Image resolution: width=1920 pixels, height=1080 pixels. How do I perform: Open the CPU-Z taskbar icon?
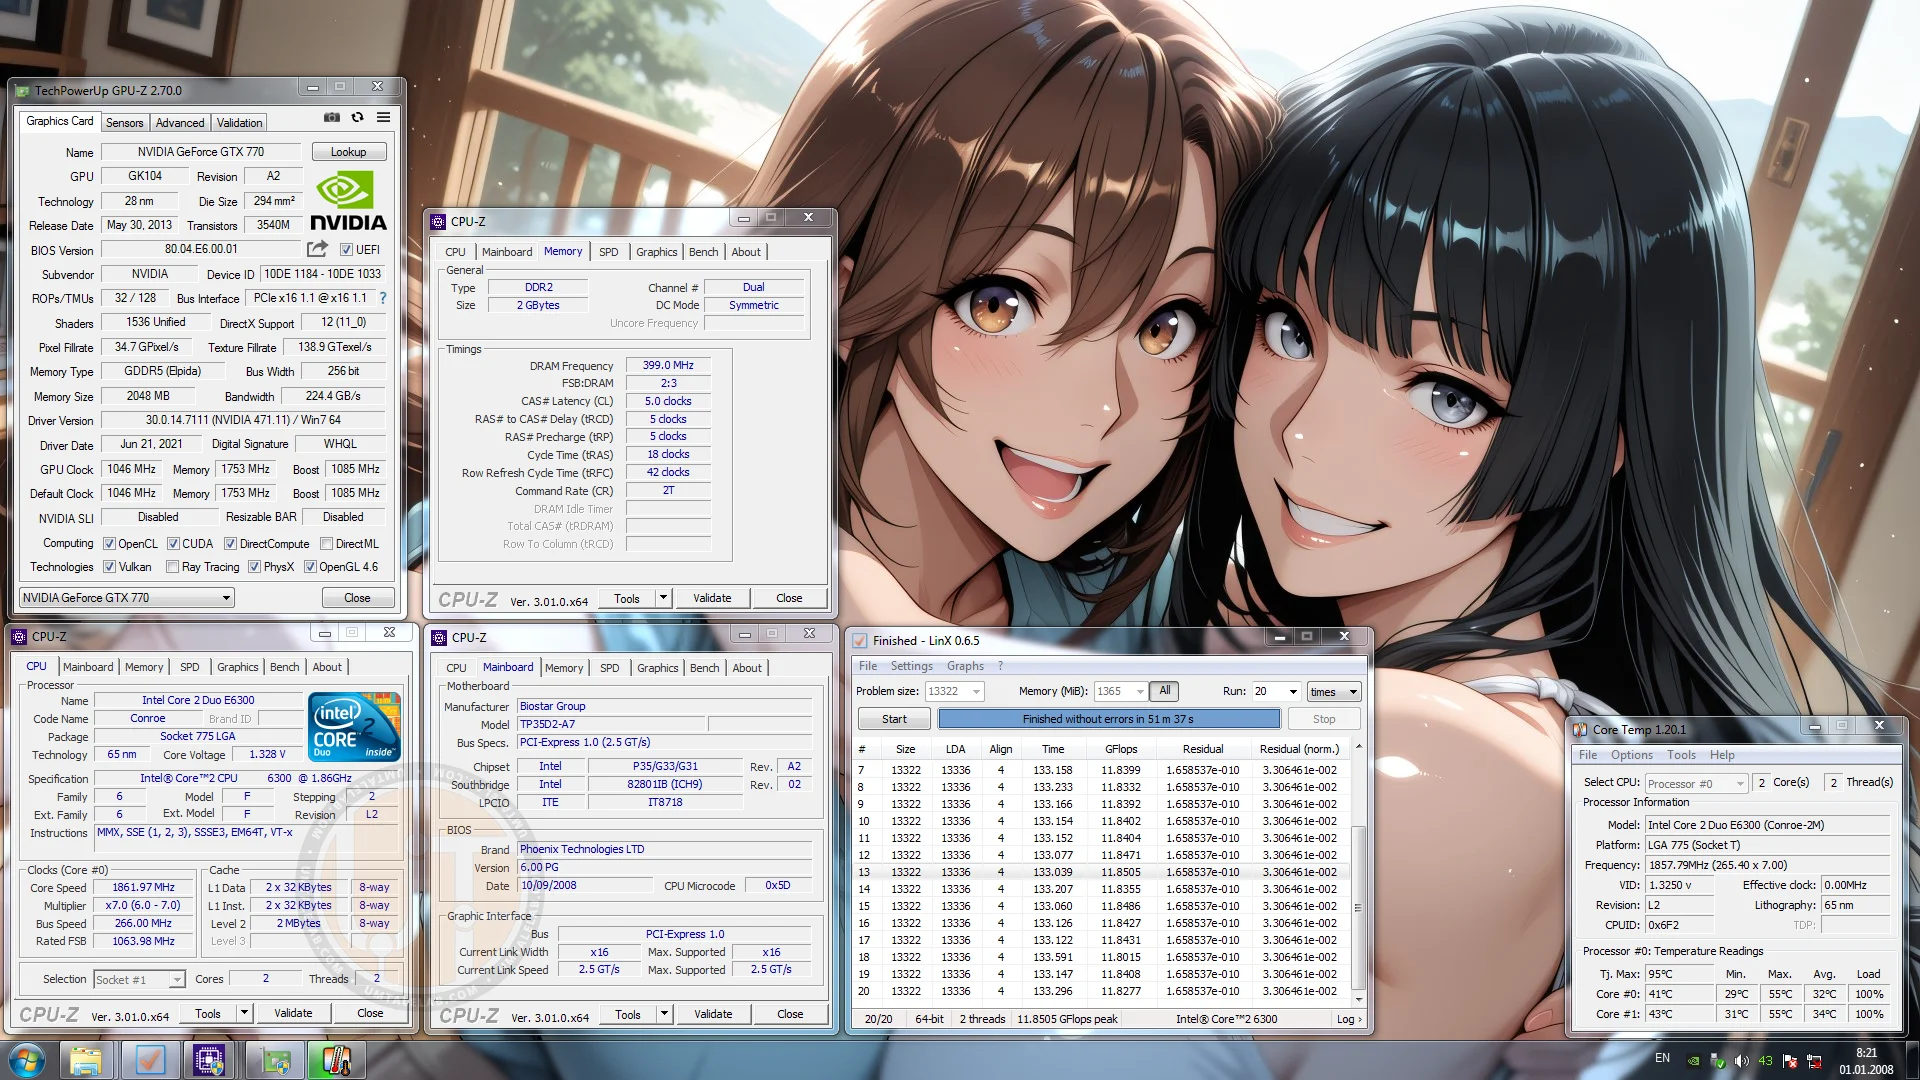pos(208,1060)
